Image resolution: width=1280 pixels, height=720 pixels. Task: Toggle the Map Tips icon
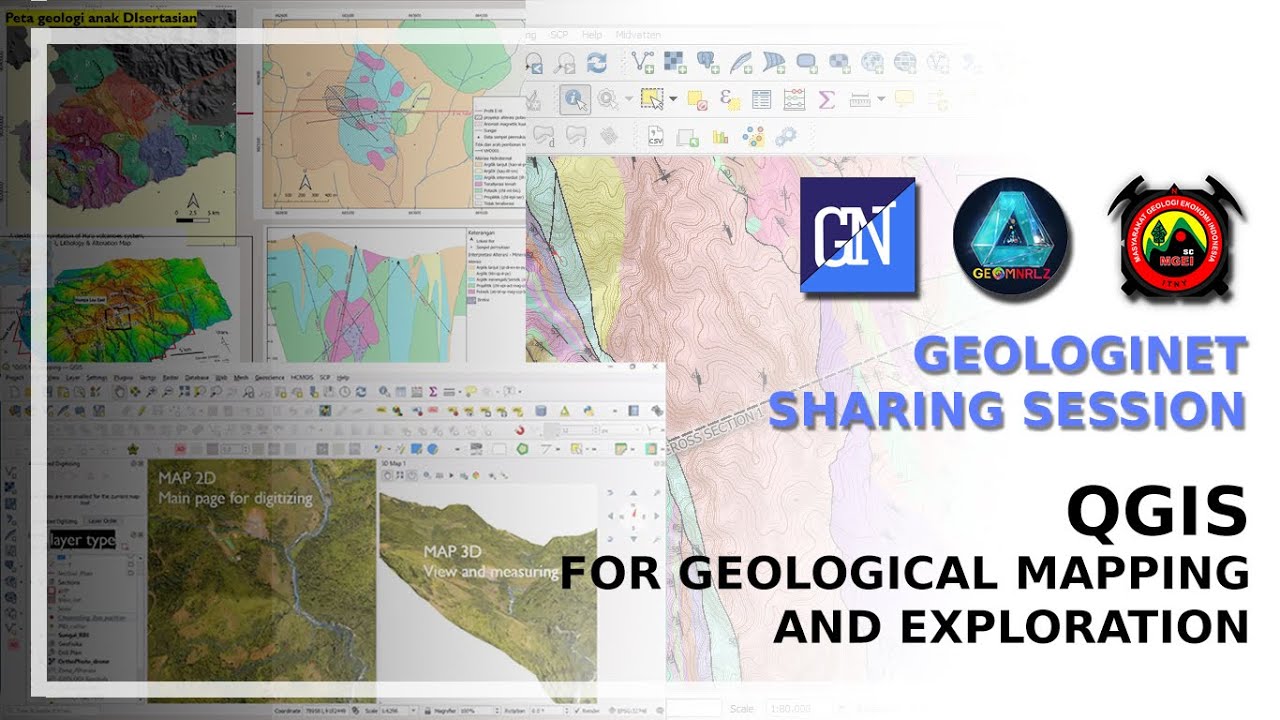905,99
